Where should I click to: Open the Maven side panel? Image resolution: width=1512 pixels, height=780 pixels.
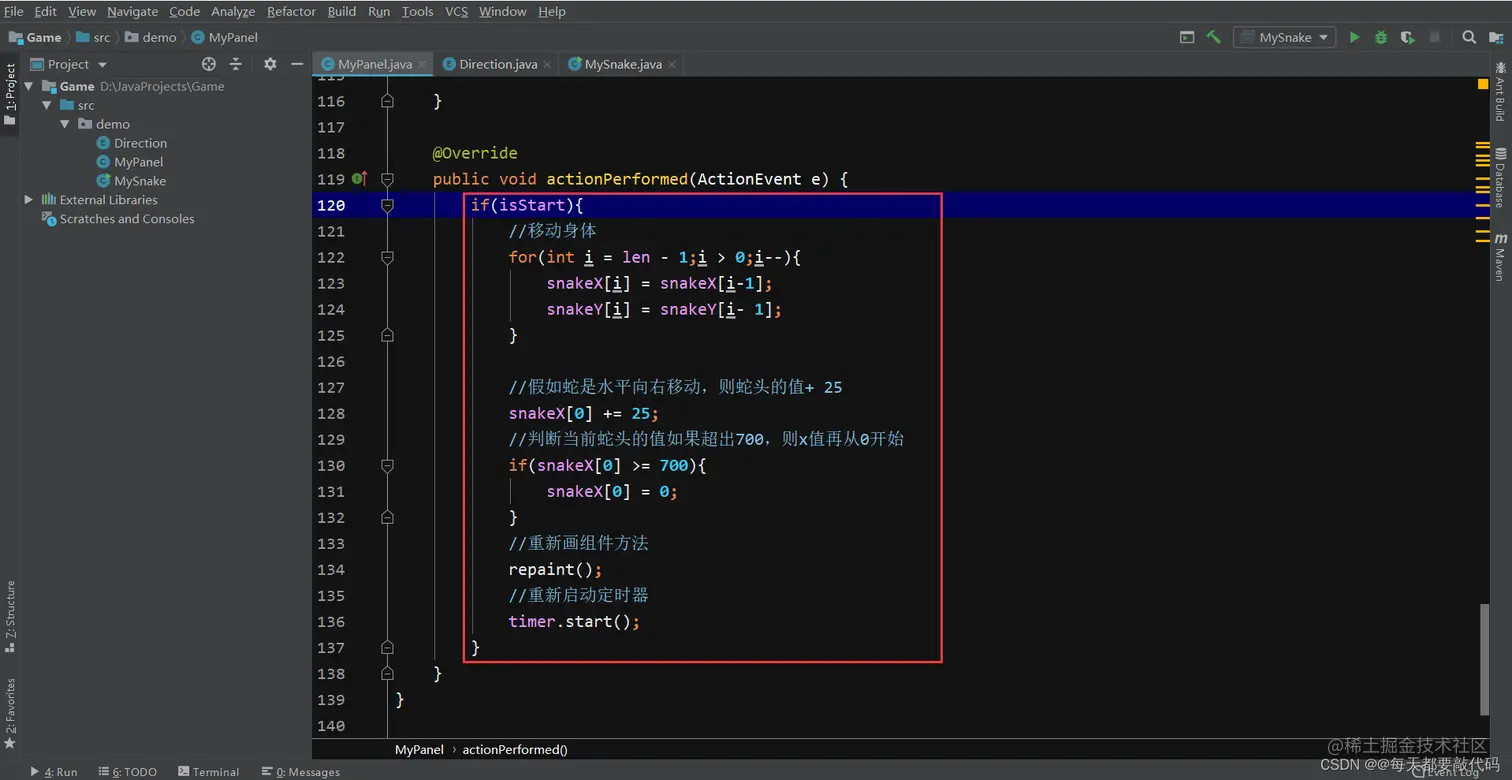(x=1500, y=258)
